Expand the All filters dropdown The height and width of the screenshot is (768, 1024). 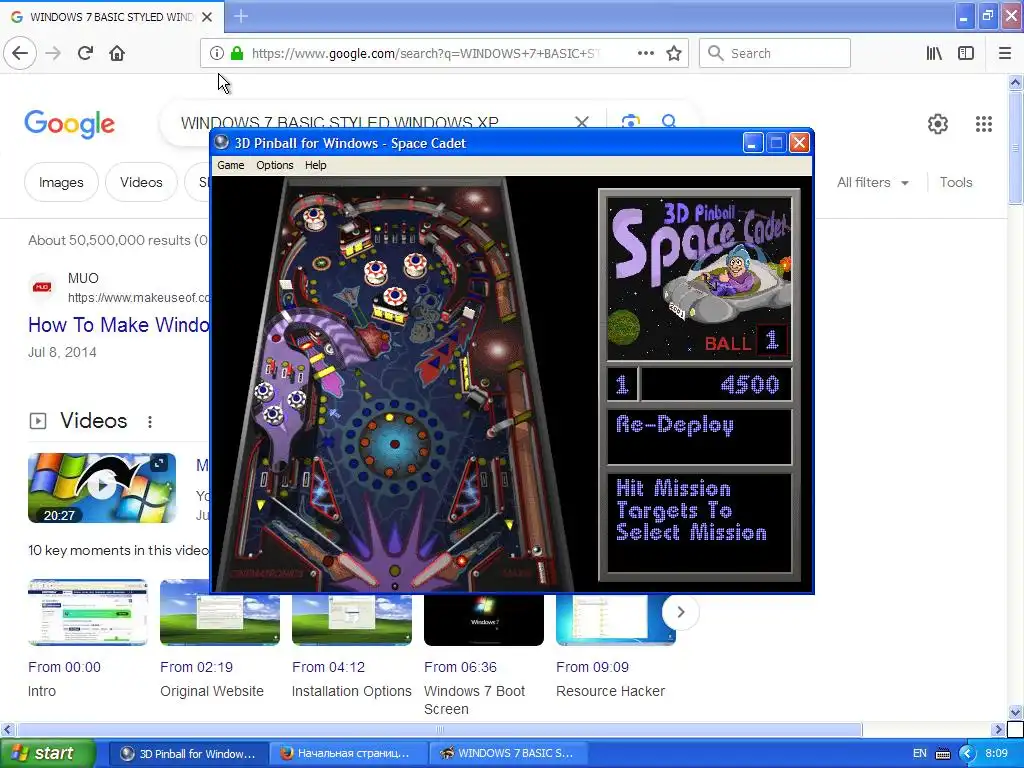873,183
